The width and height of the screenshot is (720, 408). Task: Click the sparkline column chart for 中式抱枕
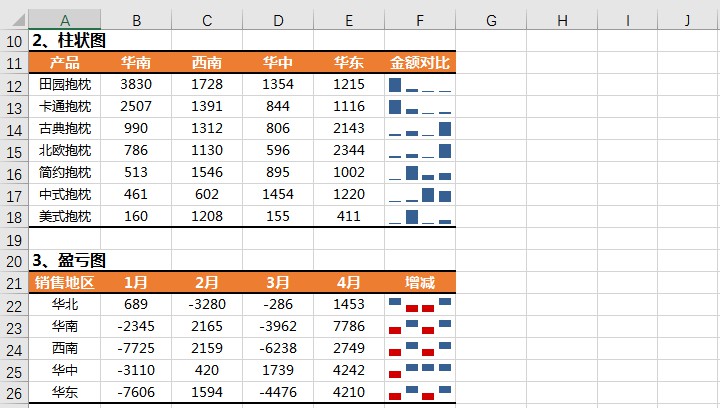[x=420, y=195]
